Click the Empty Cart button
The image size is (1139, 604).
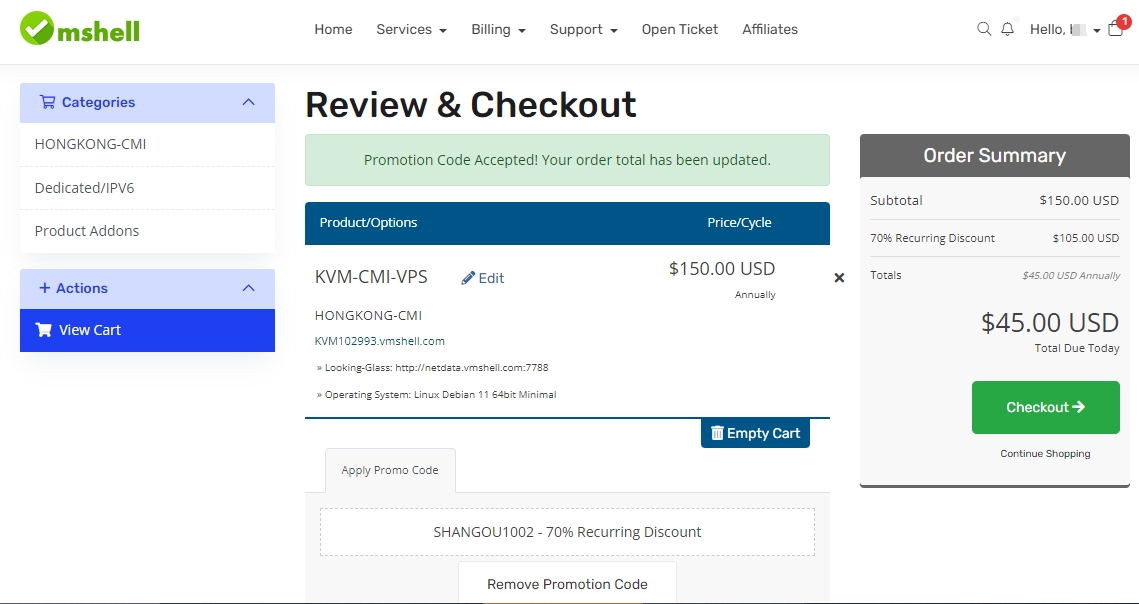pos(755,433)
